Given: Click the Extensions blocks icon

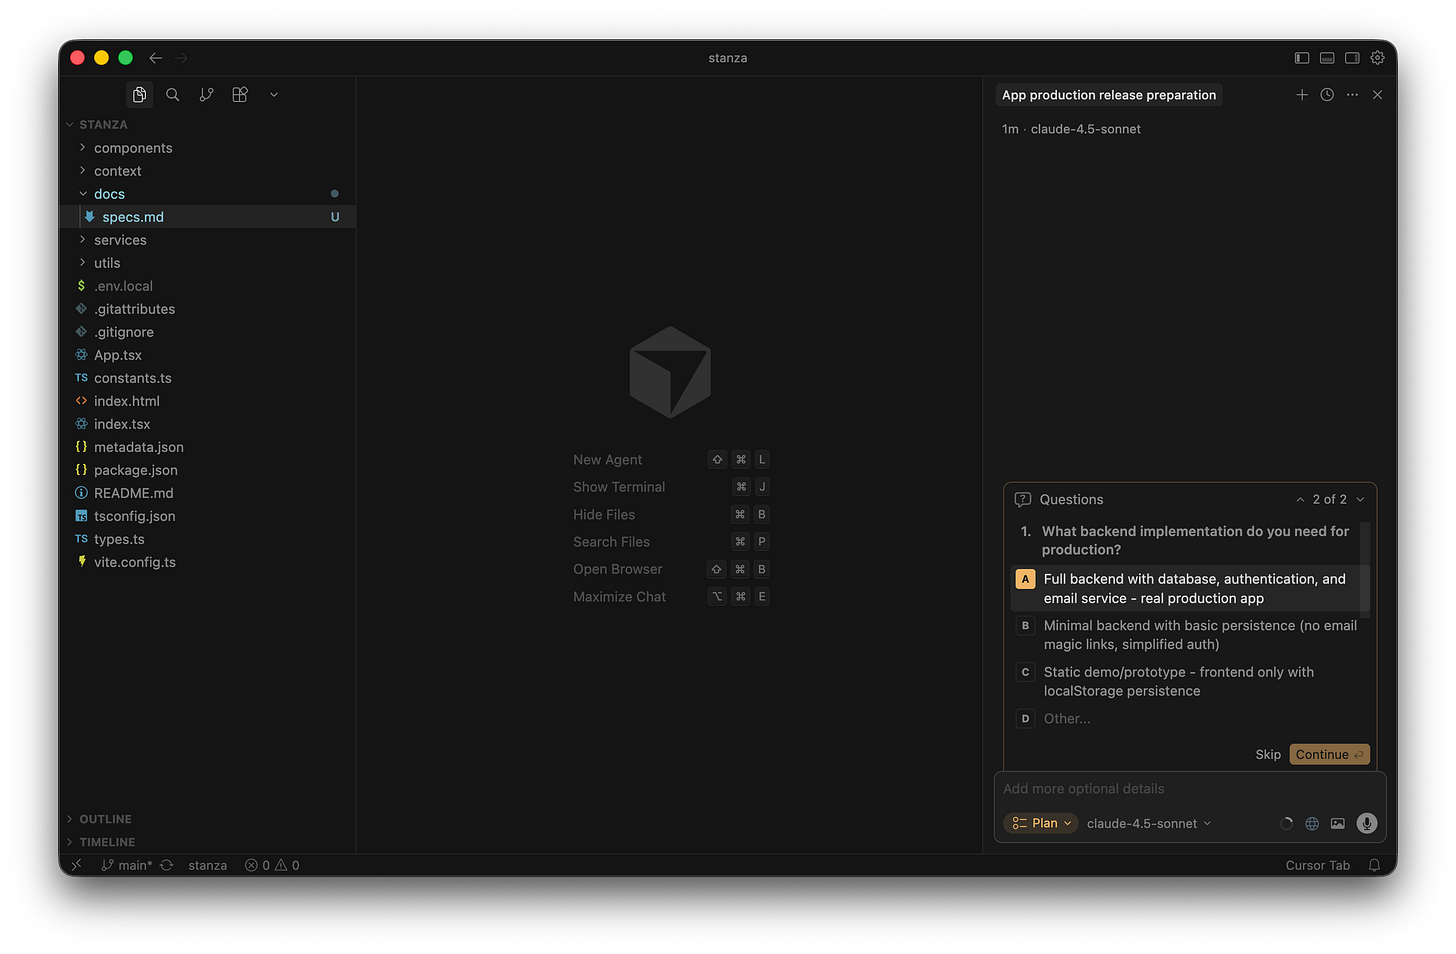Looking at the screenshot, I should click(239, 94).
